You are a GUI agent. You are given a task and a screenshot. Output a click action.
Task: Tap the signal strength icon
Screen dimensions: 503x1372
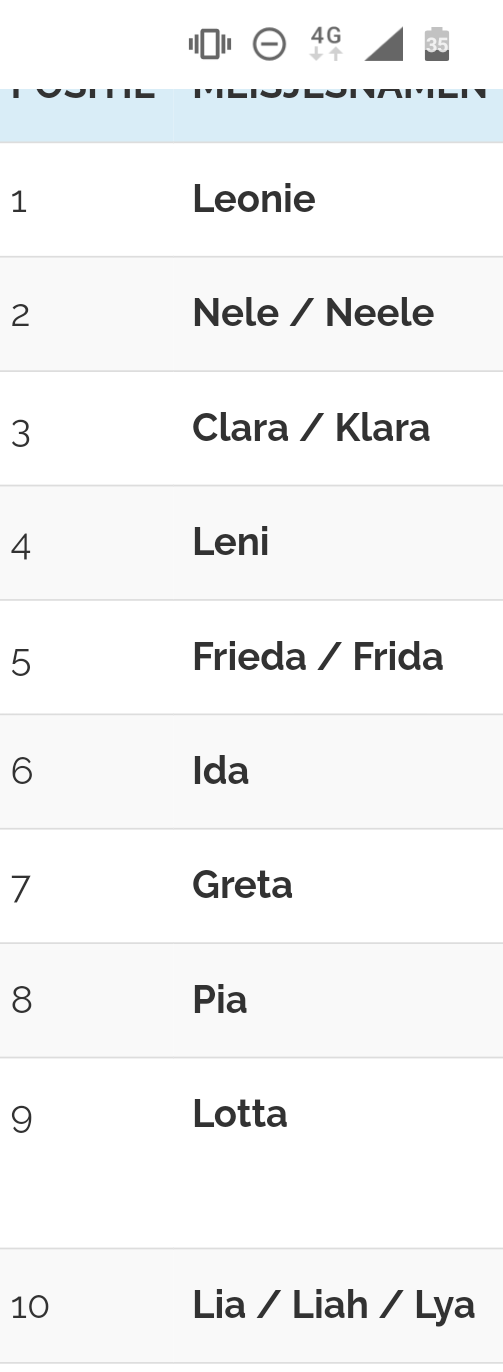[383, 44]
